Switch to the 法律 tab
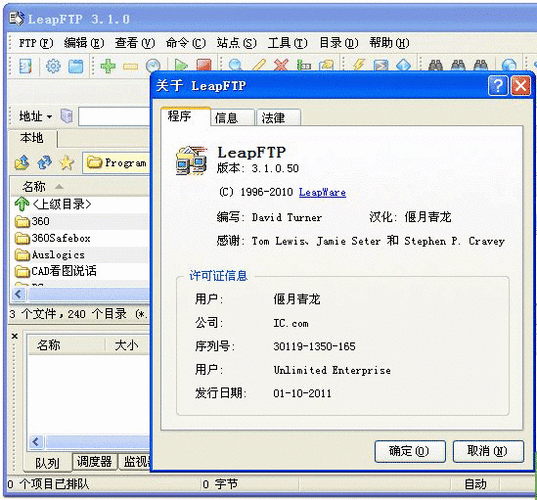Screen dimensions: 537x500 tap(278, 118)
